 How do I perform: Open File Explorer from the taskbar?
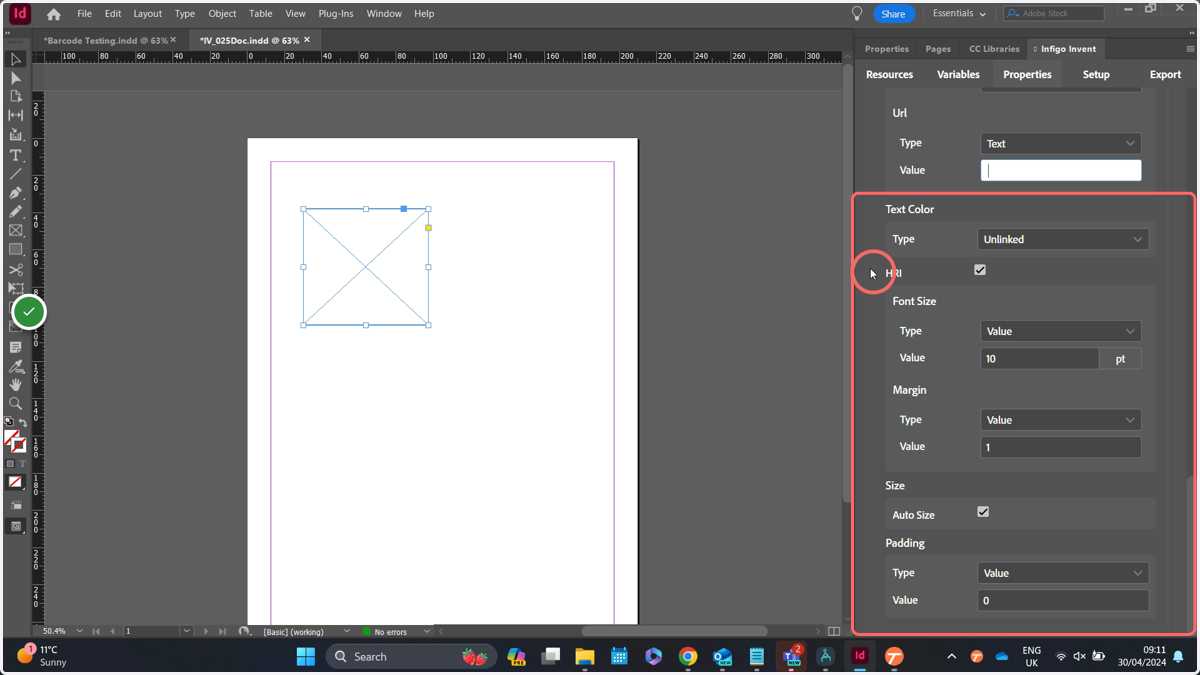(x=585, y=656)
